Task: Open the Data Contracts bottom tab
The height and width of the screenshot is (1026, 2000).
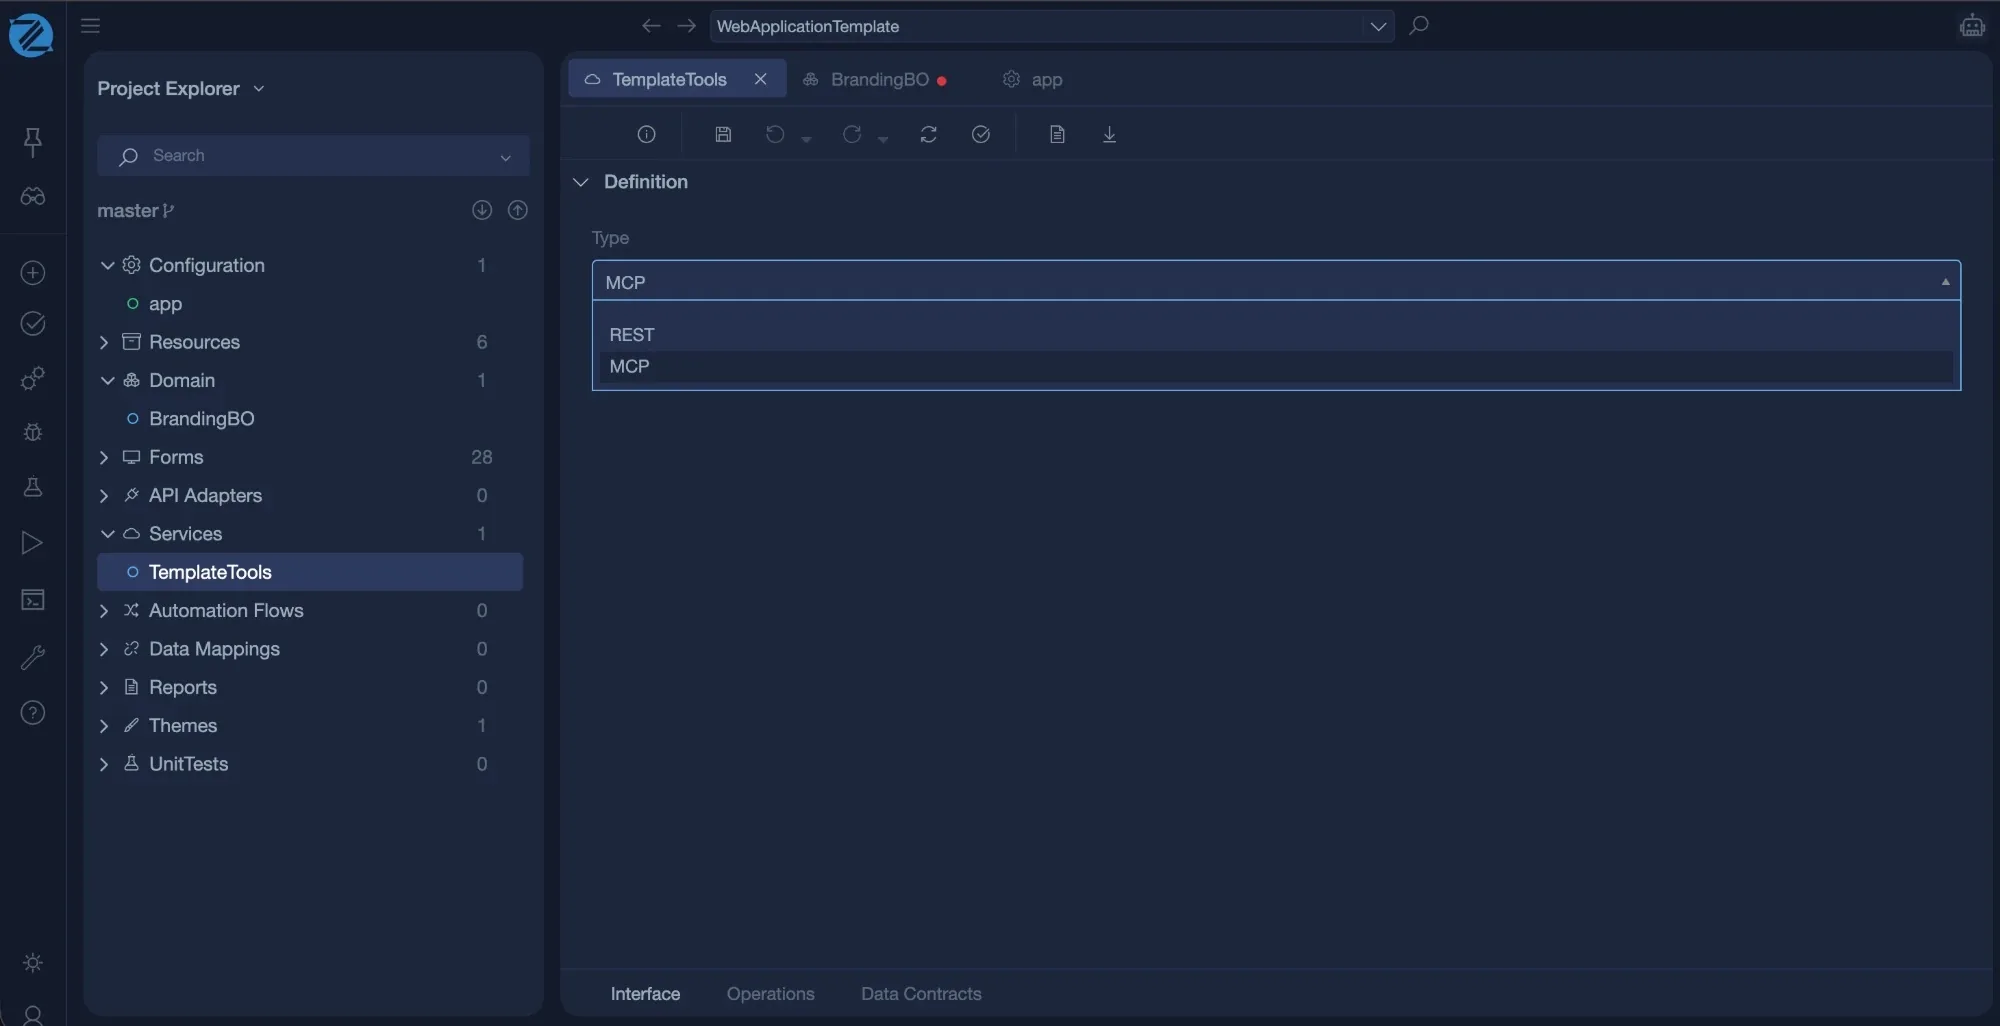Action: point(921,994)
